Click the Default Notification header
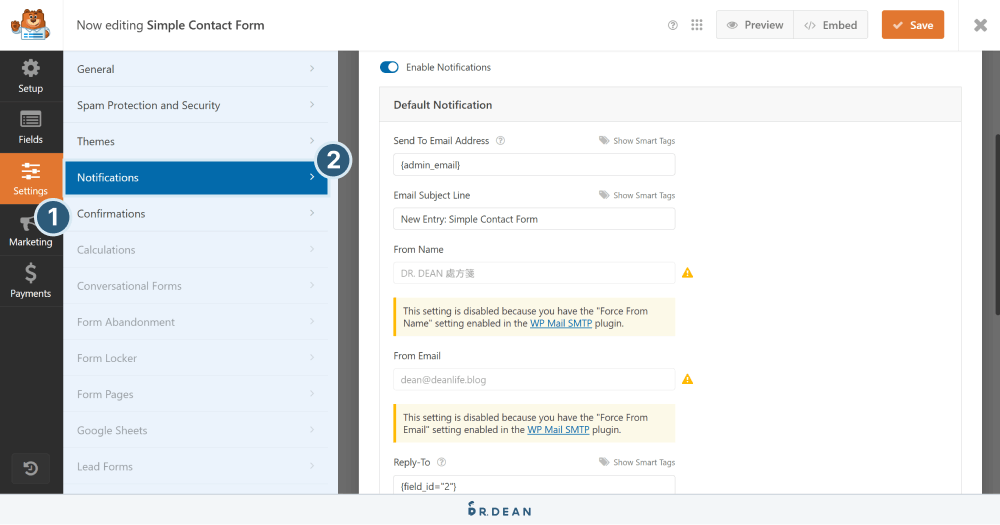The width and height of the screenshot is (1000, 525). 670,105
